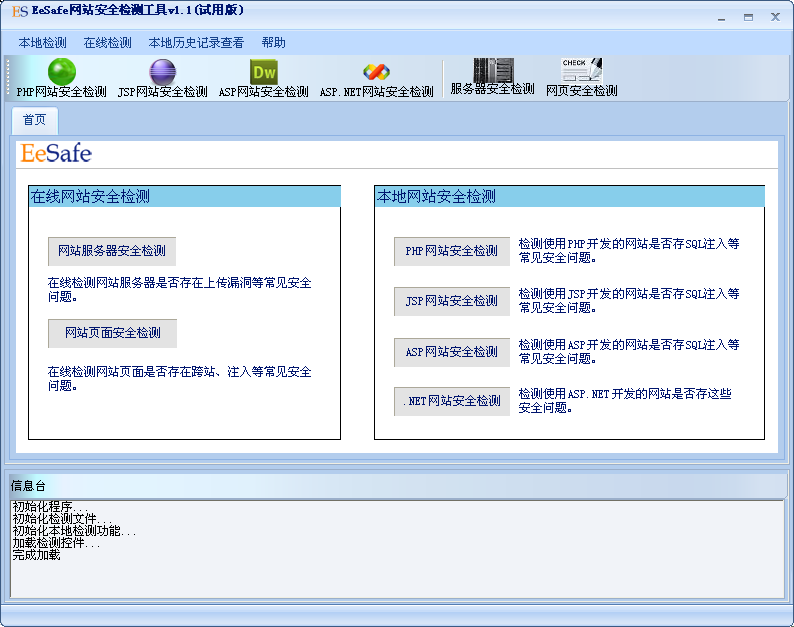The width and height of the screenshot is (794, 627).
Task: Open the 帮助 menu
Action: click(273, 43)
